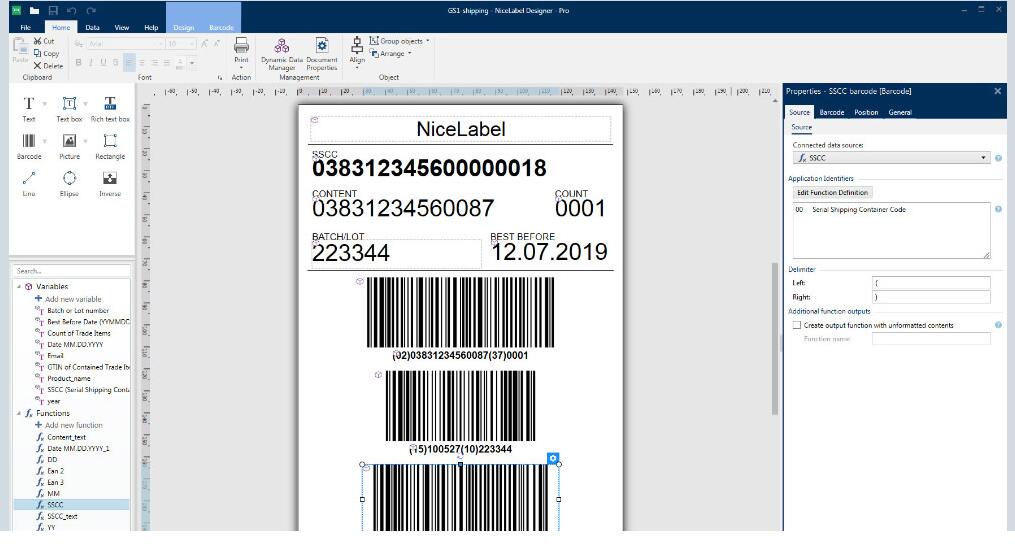Viewport: 1015px width, 553px height.
Task: Click the Undo icon in title bar
Action: click(x=72, y=10)
